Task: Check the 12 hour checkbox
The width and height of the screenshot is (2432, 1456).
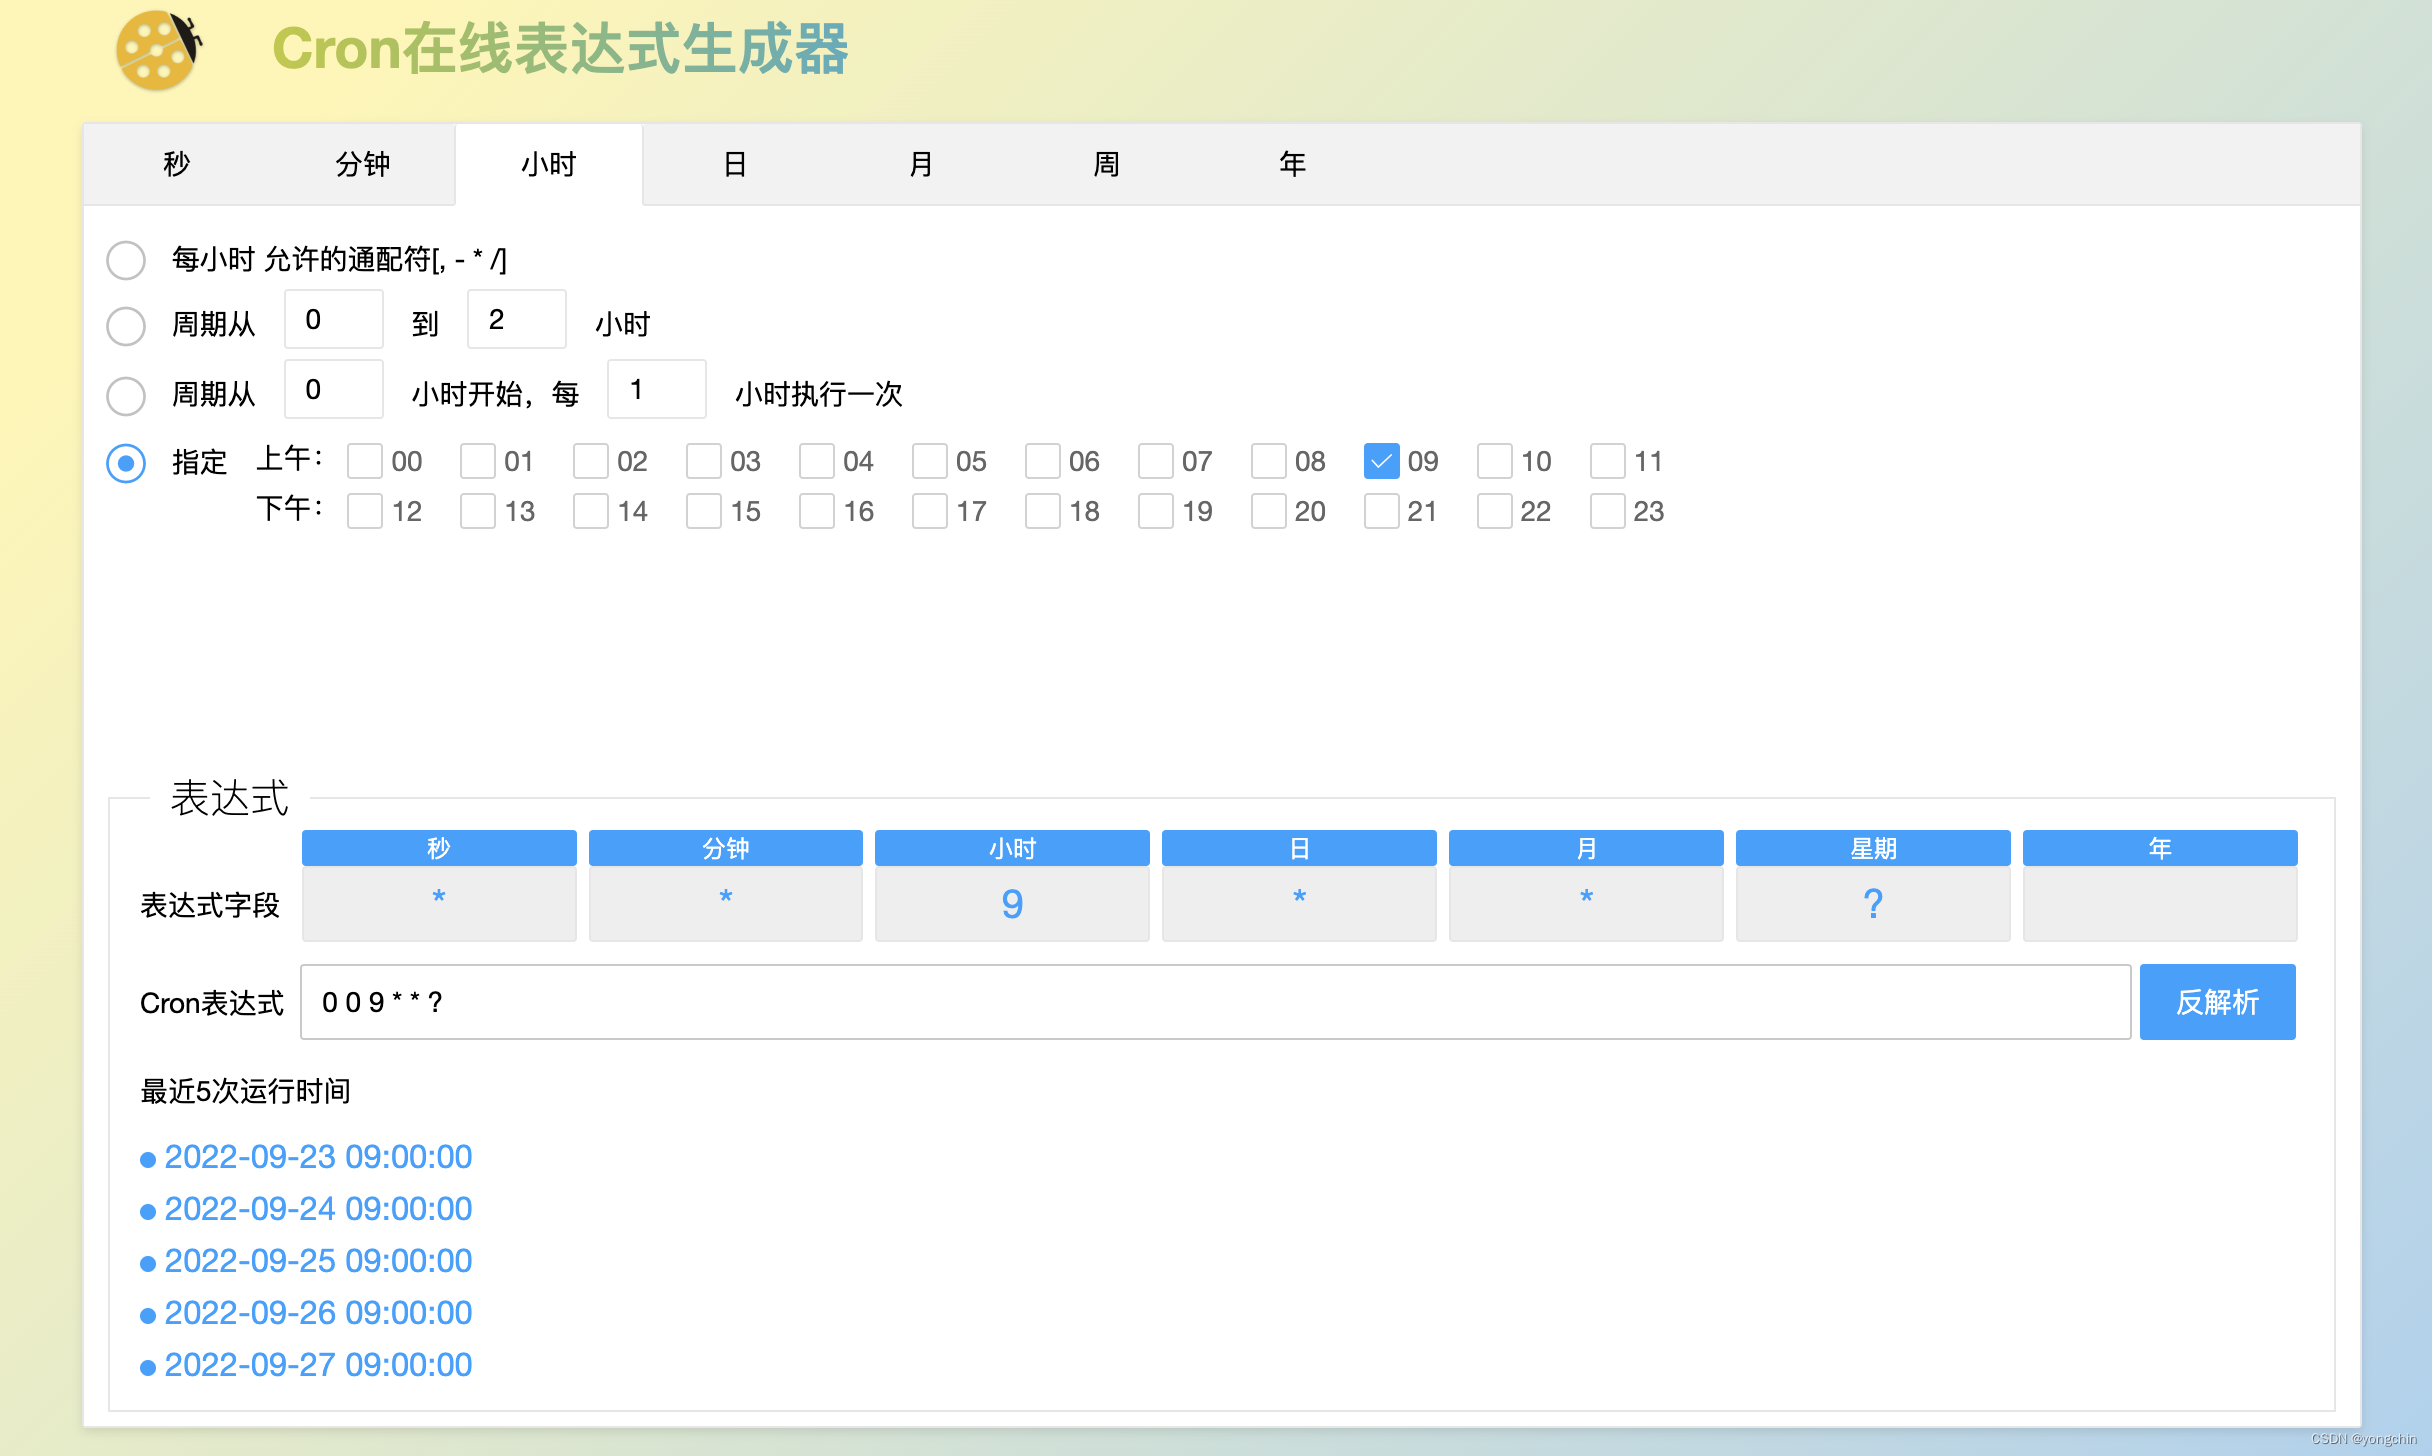Action: [365, 511]
